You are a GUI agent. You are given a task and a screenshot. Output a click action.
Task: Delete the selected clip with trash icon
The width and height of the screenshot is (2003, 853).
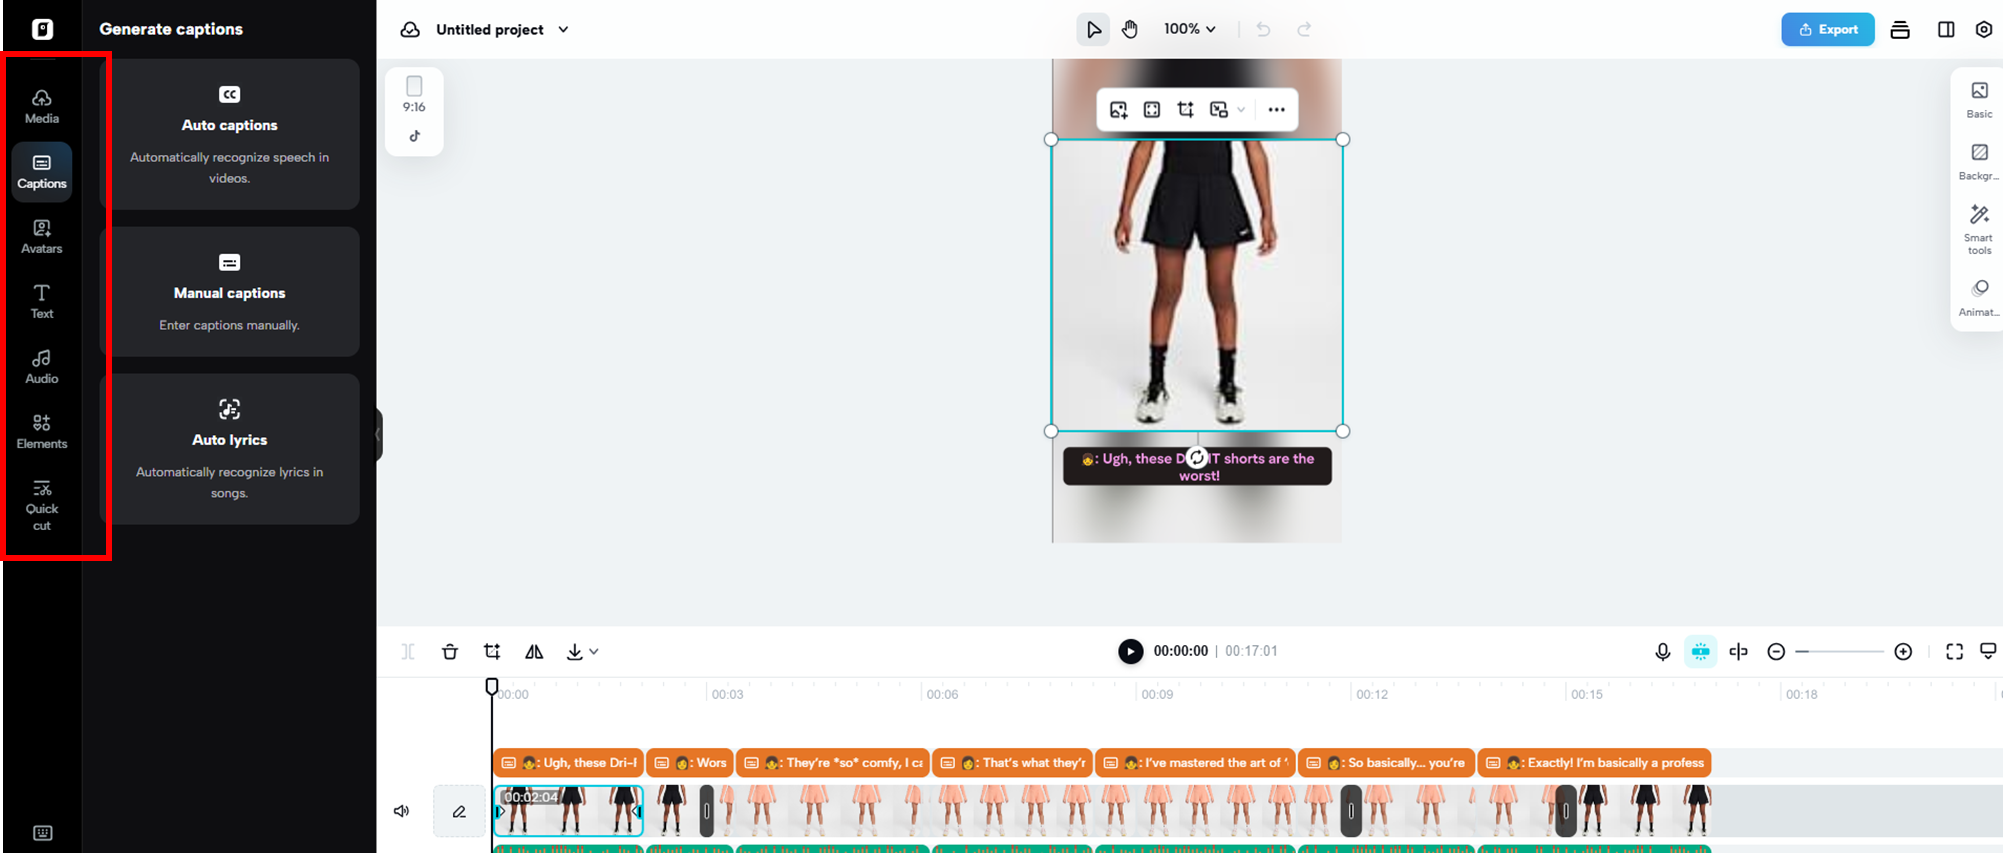[x=450, y=652]
